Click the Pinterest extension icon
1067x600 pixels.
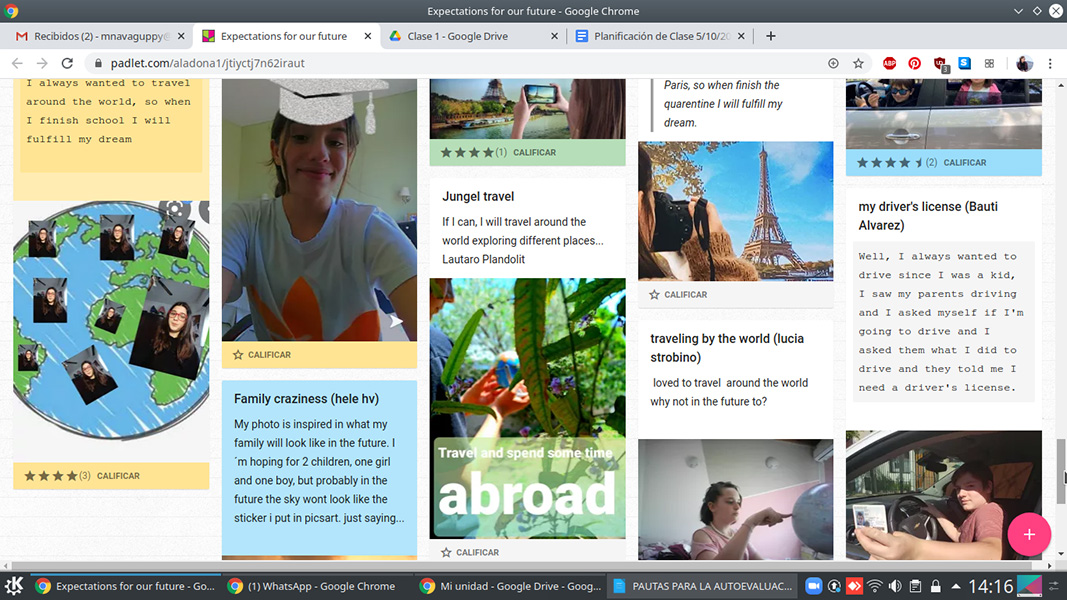click(914, 63)
